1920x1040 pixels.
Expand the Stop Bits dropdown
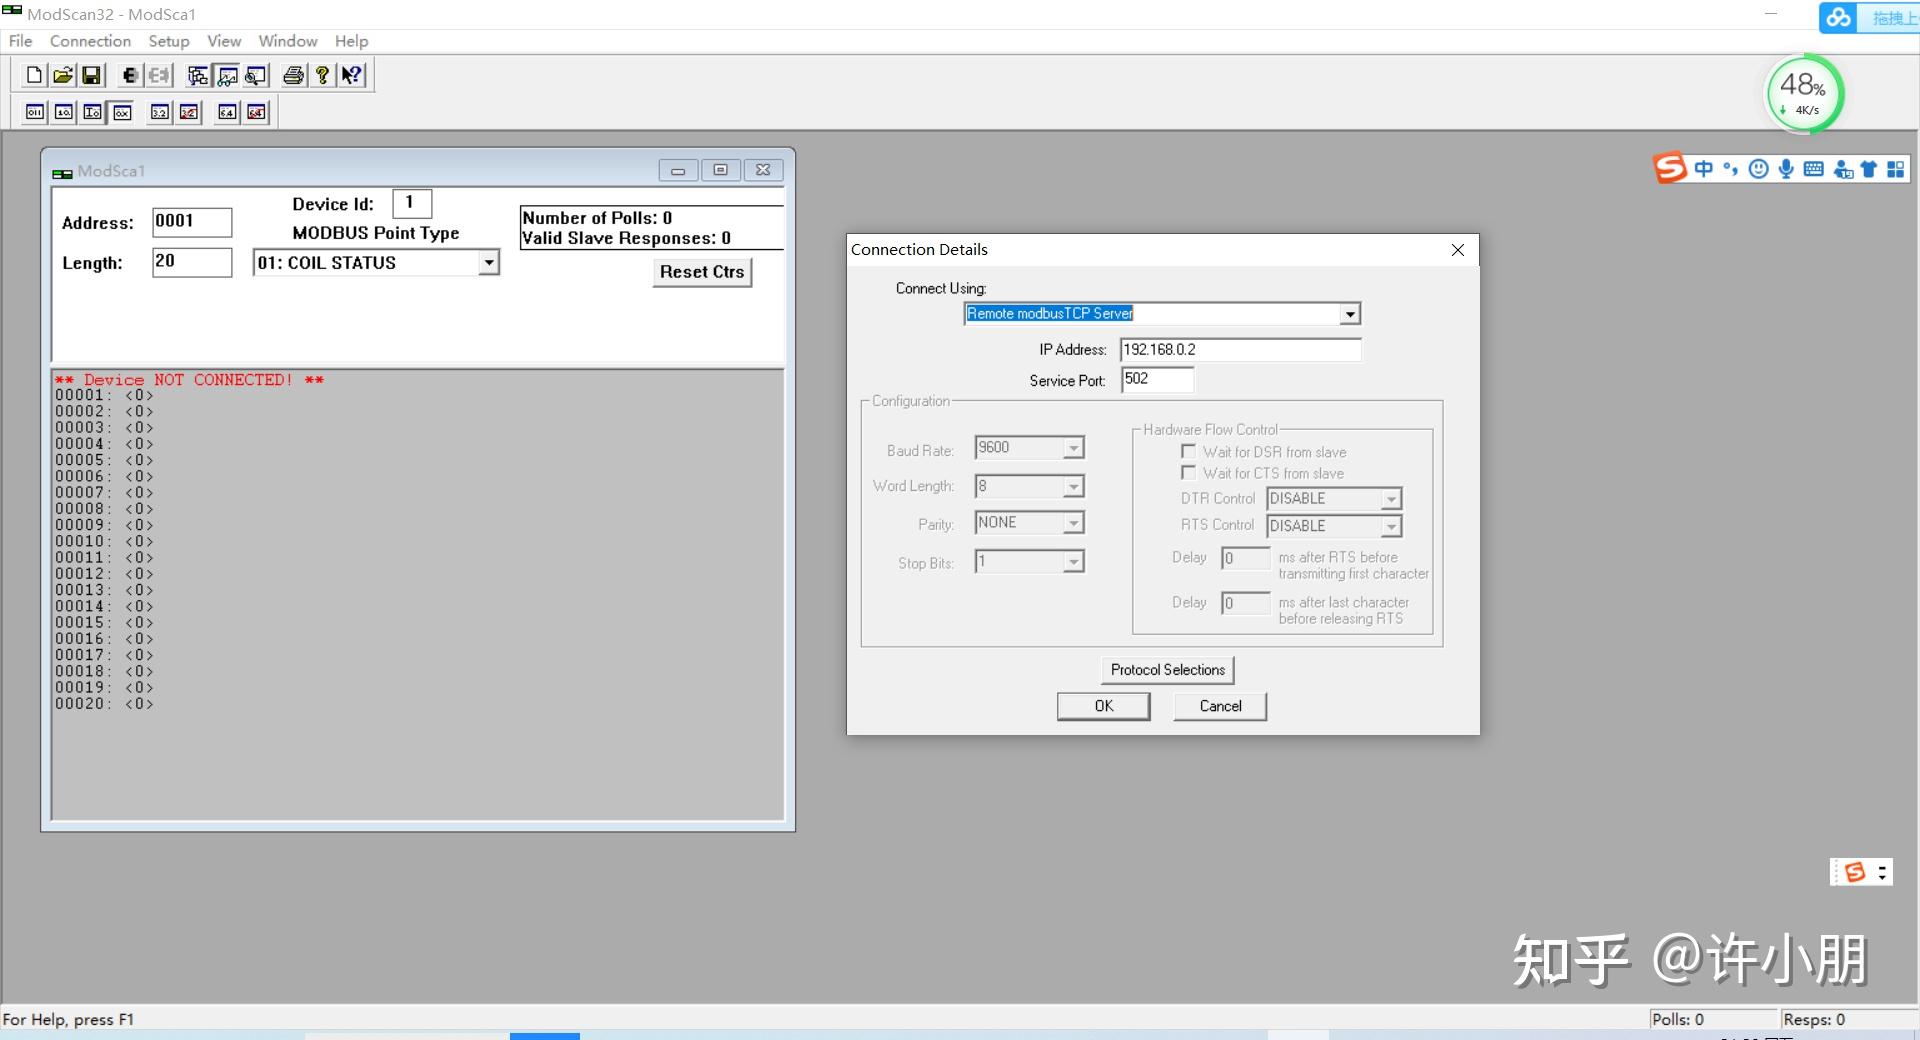(x=1073, y=562)
